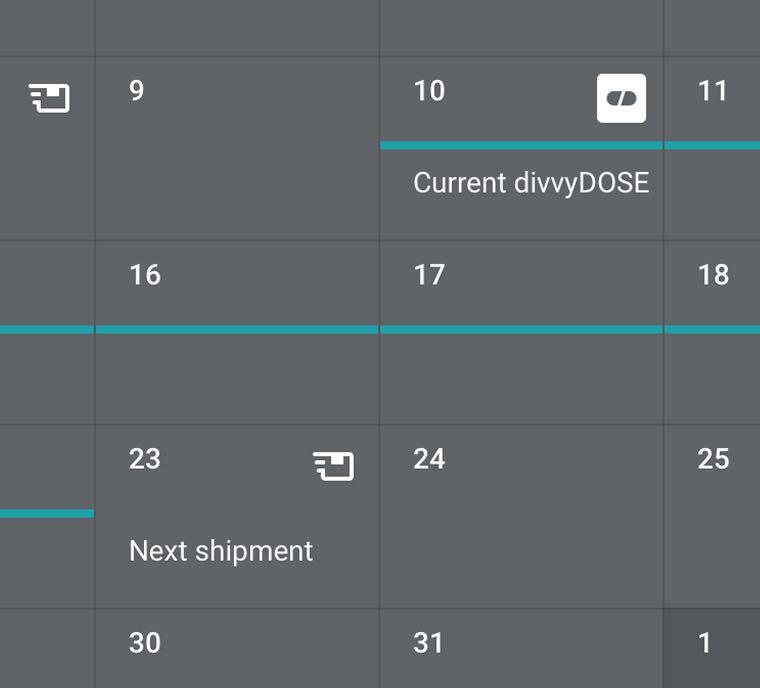The height and width of the screenshot is (688, 760).
Task: Click the pill icon on day 10
Action: pyautogui.click(x=621, y=98)
